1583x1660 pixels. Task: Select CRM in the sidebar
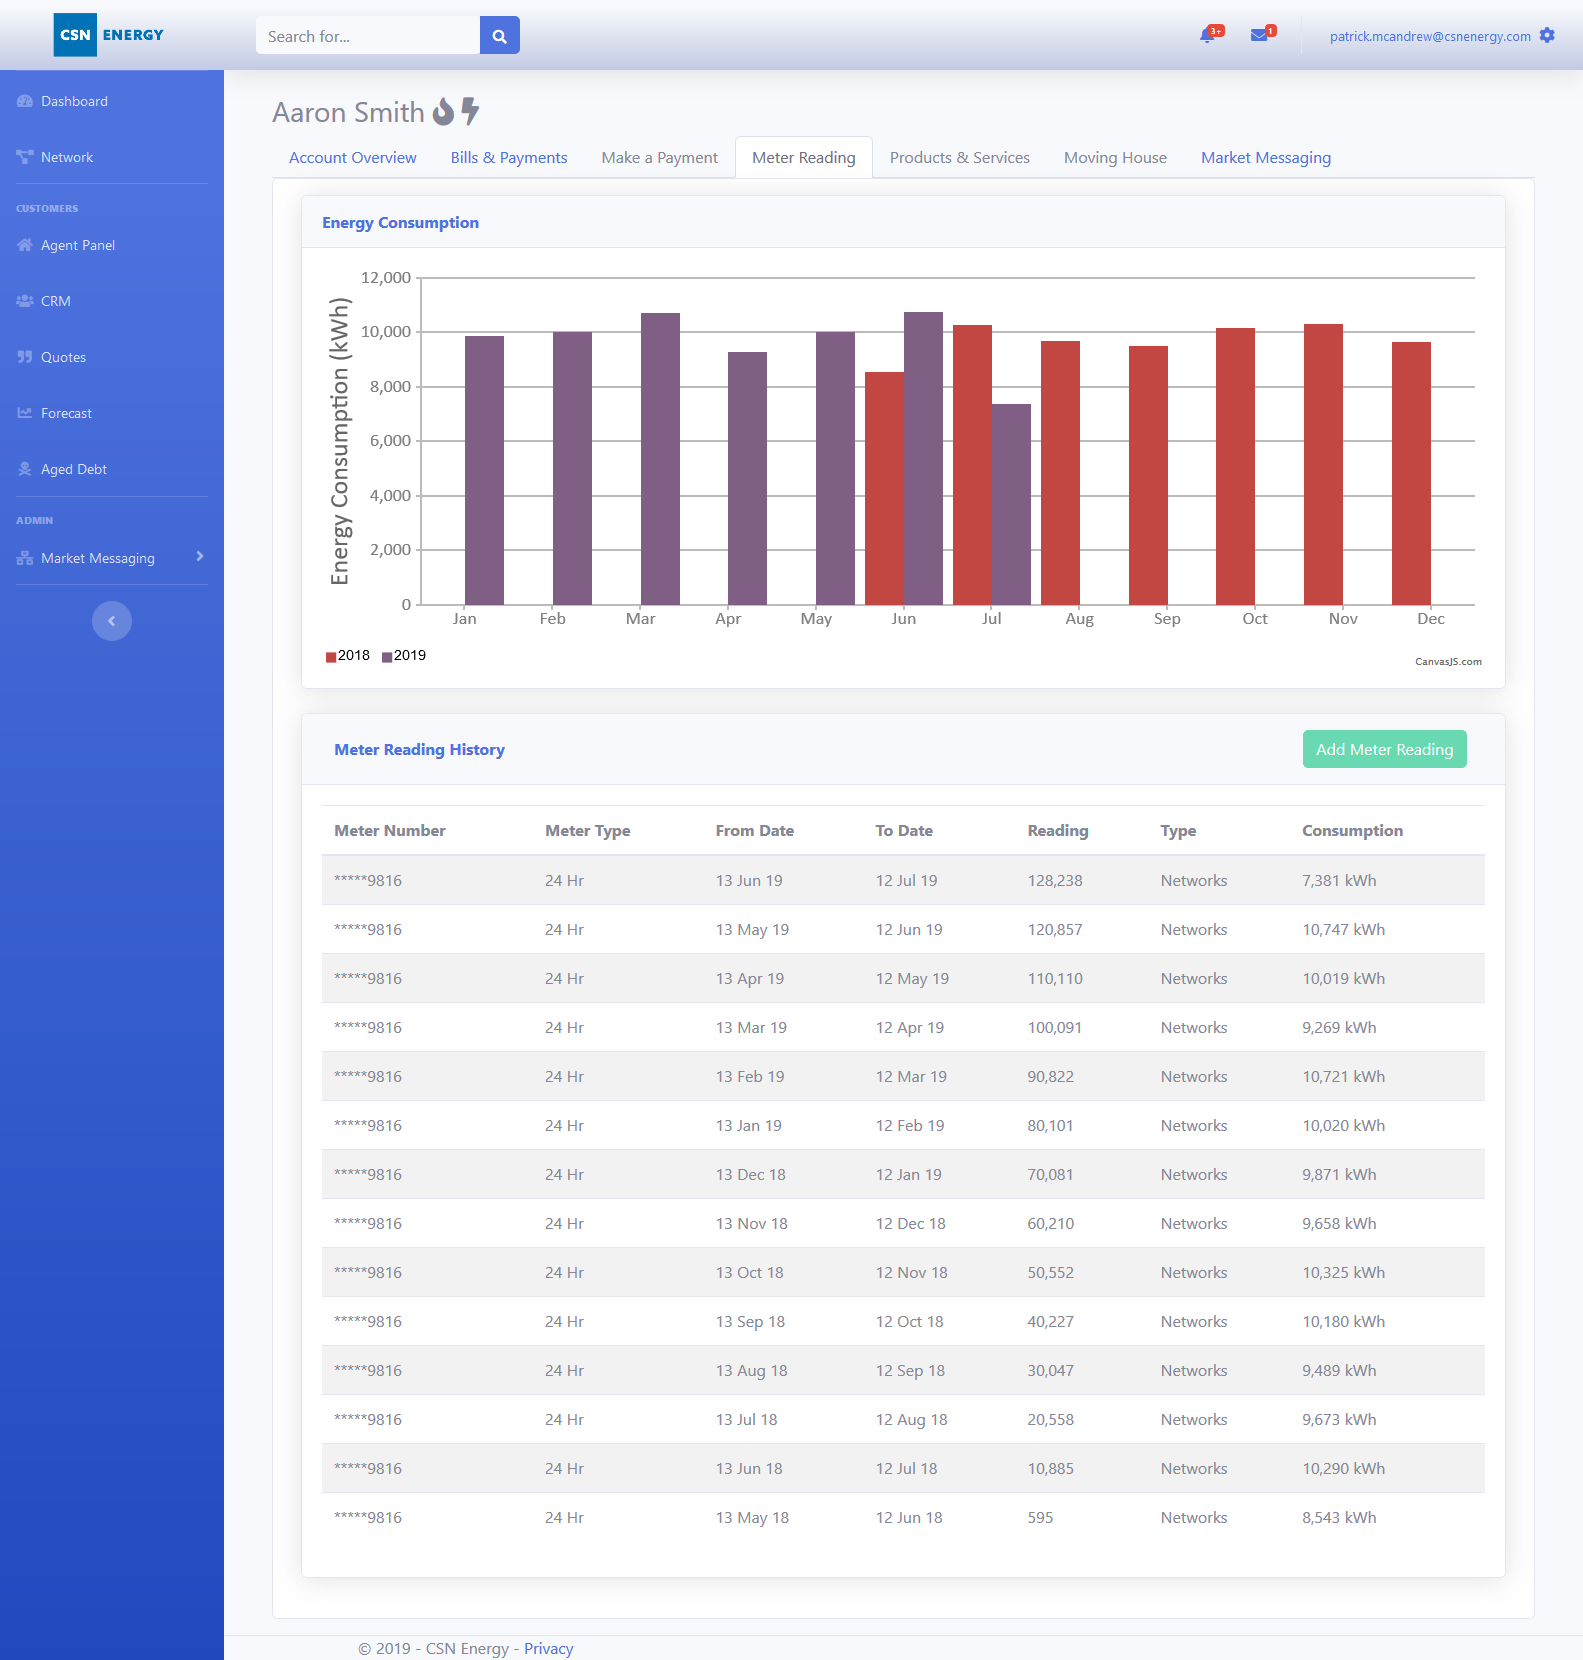[x=55, y=301]
